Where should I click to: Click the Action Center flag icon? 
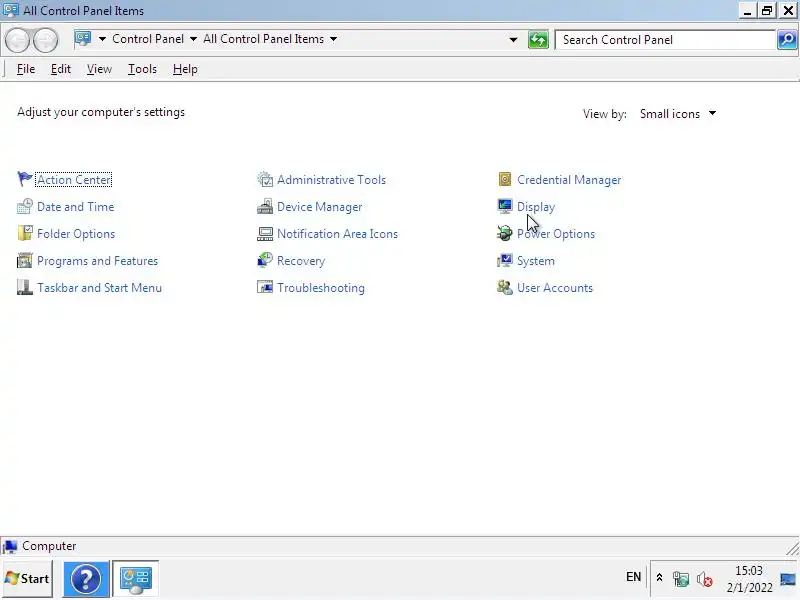click(24, 179)
